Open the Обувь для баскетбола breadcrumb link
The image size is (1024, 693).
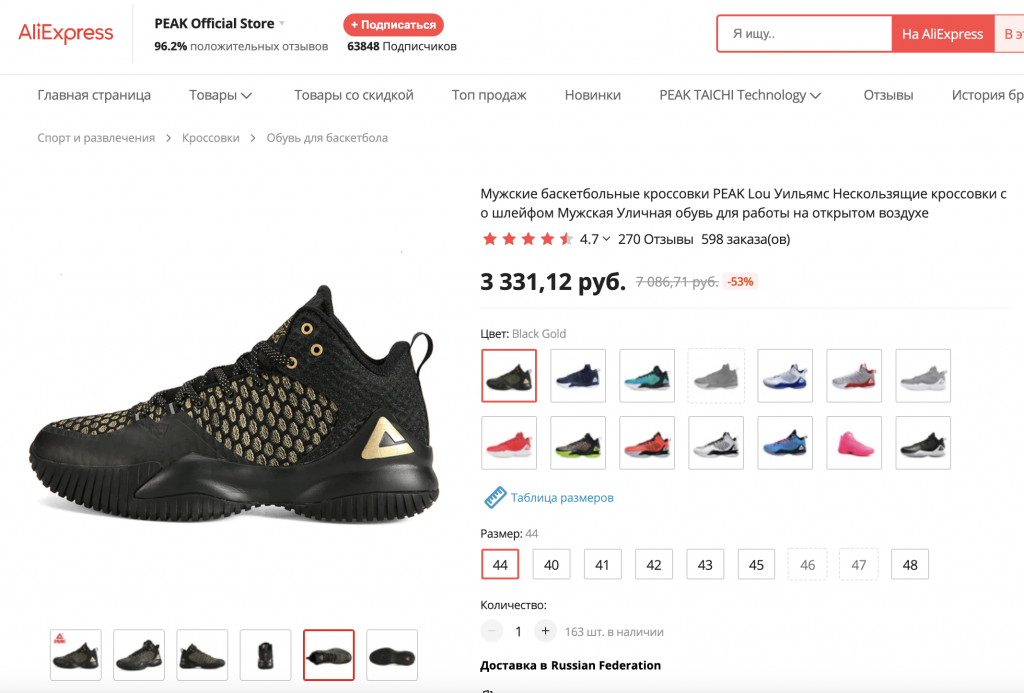coord(327,138)
